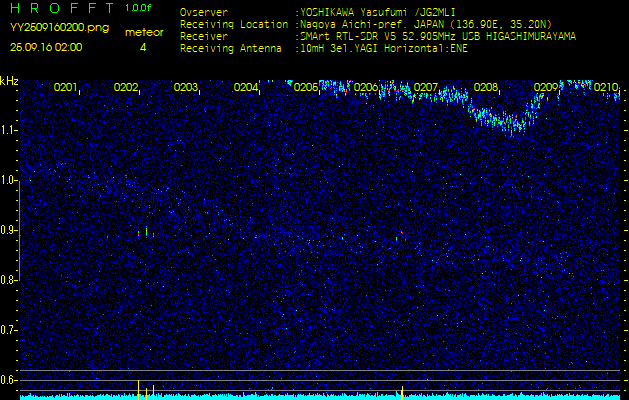Select the 0210 time marker

(x=606, y=88)
